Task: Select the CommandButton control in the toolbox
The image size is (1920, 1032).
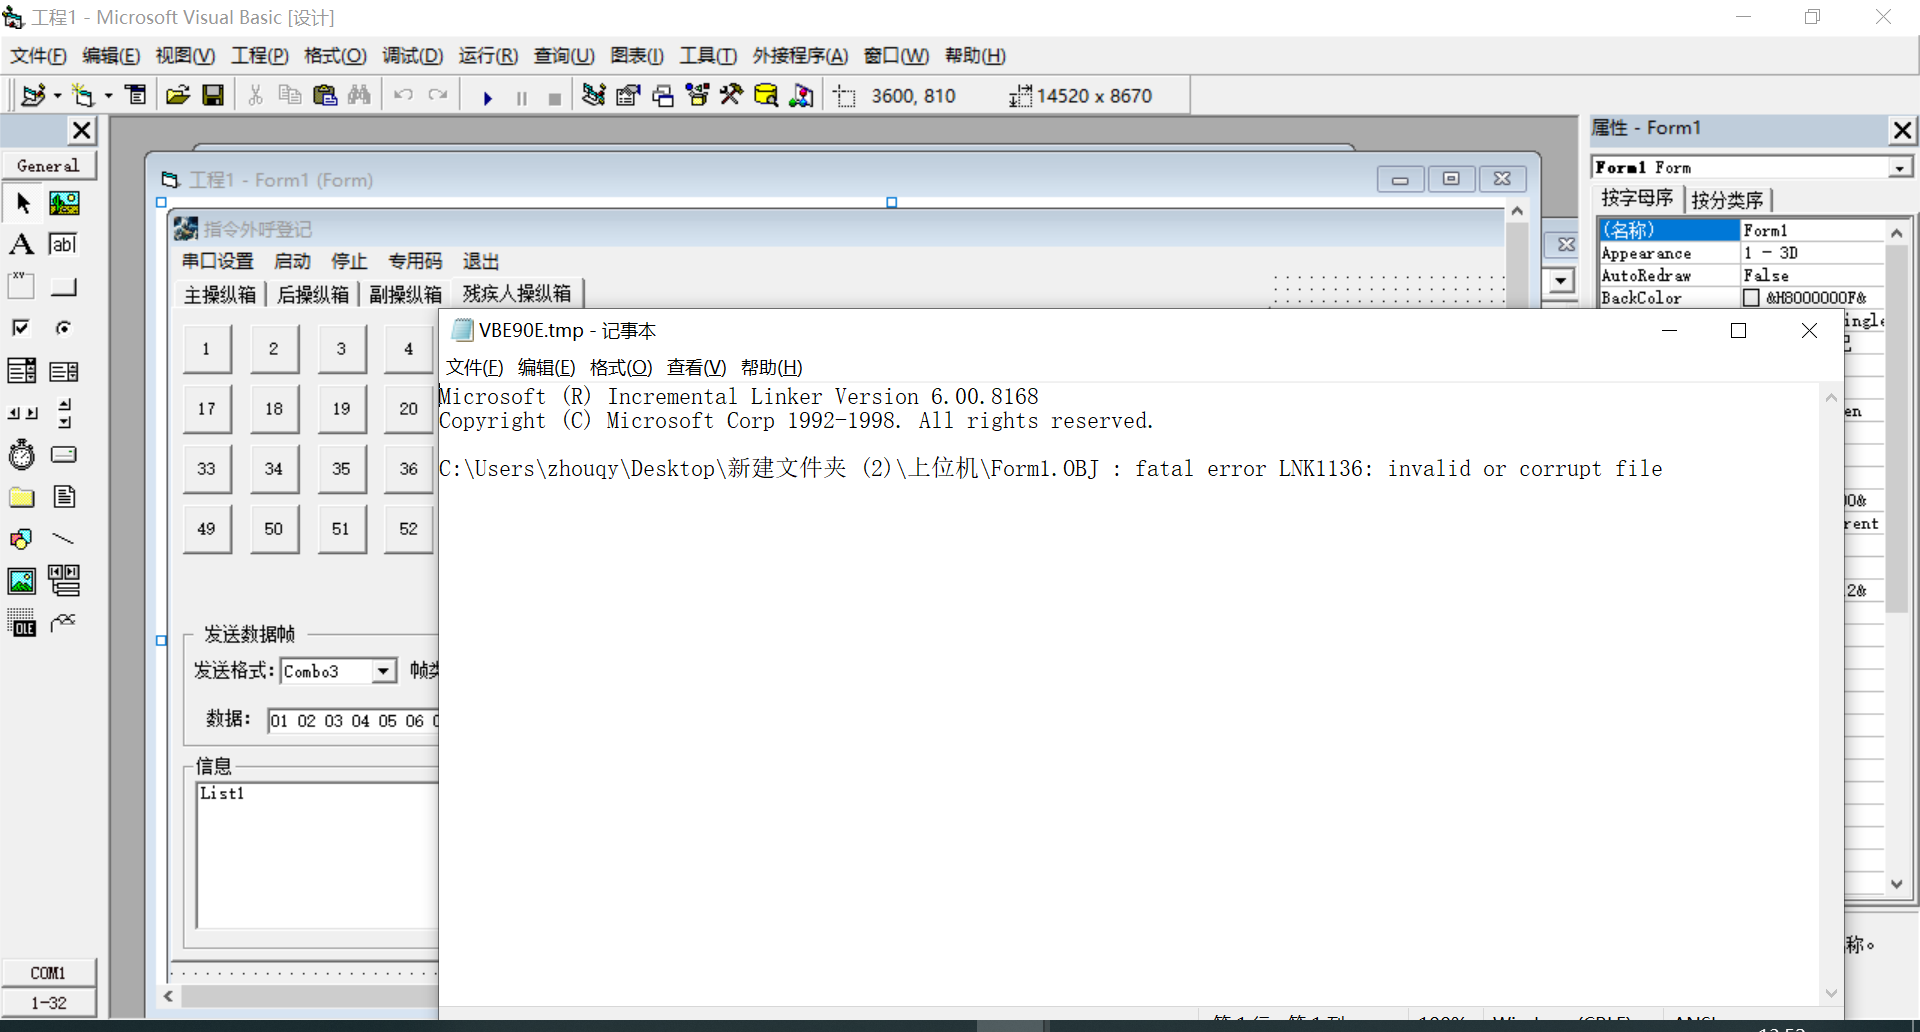Action: click(x=64, y=287)
